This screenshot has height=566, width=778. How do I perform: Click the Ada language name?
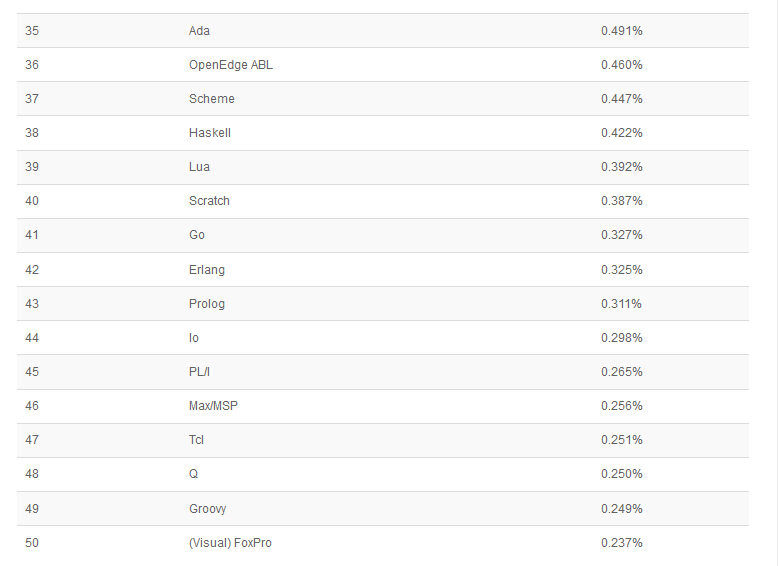coord(199,31)
